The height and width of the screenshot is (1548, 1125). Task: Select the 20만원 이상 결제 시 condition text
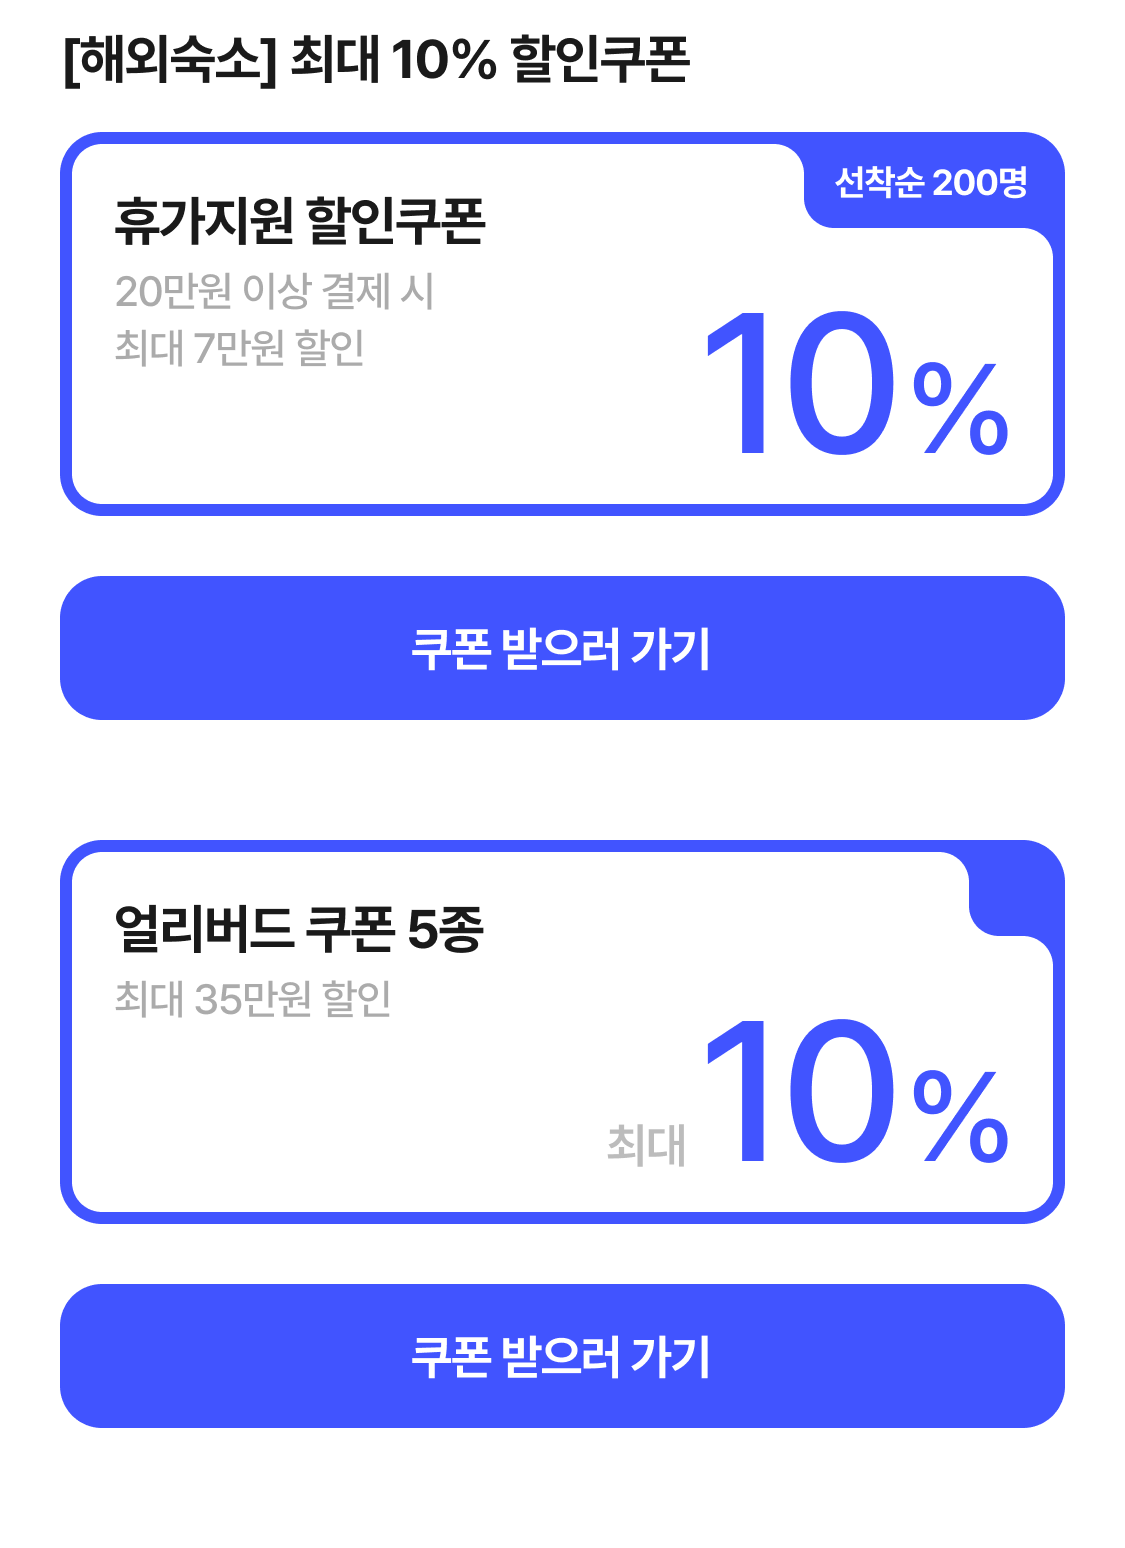tap(275, 292)
